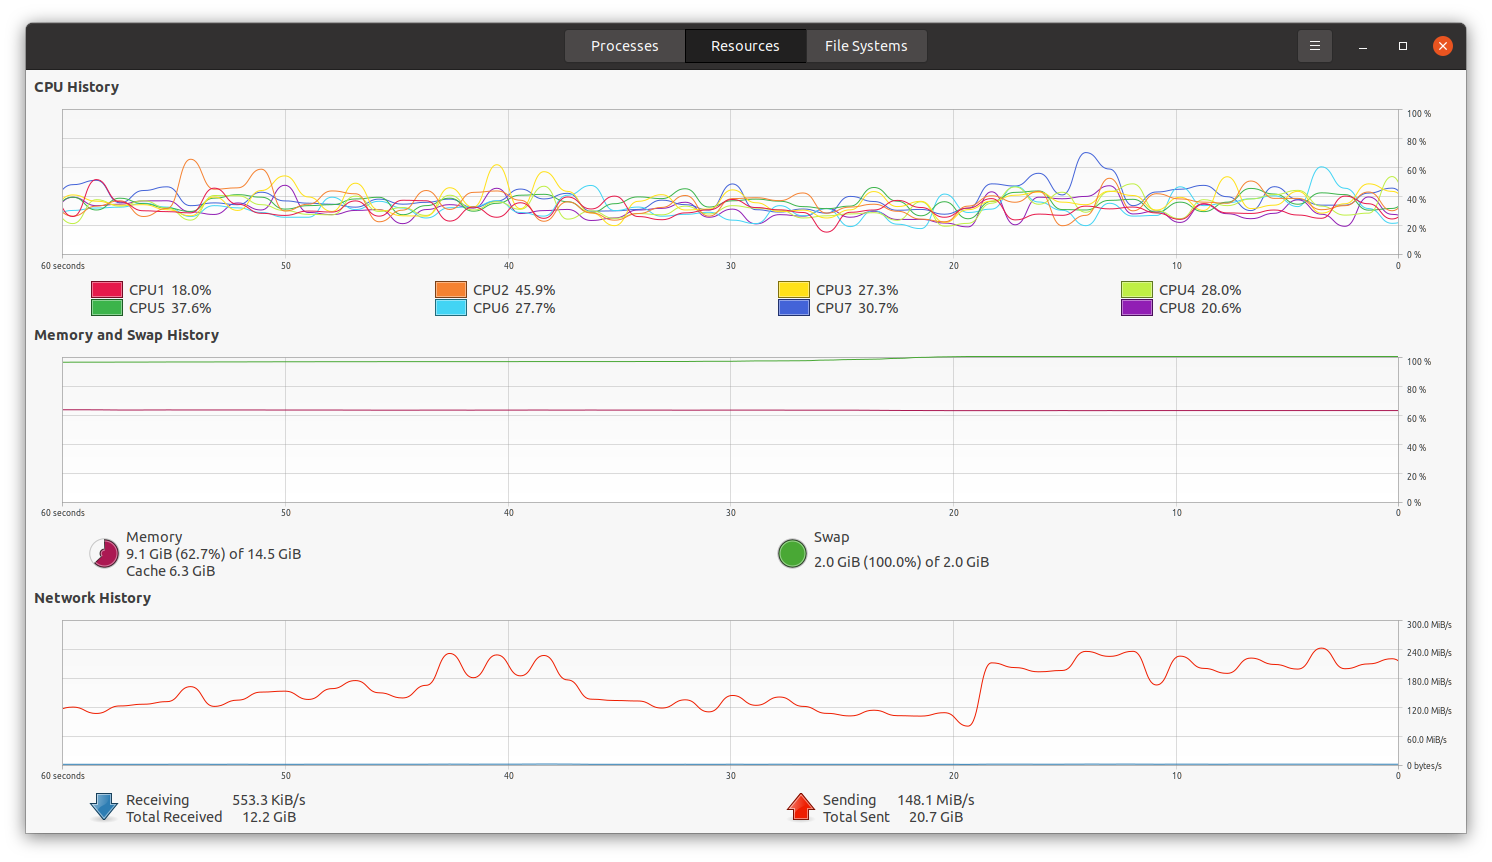The width and height of the screenshot is (1492, 862).
Task: Click the 240.0 MiB/s axis label
Action: (x=1429, y=653)
